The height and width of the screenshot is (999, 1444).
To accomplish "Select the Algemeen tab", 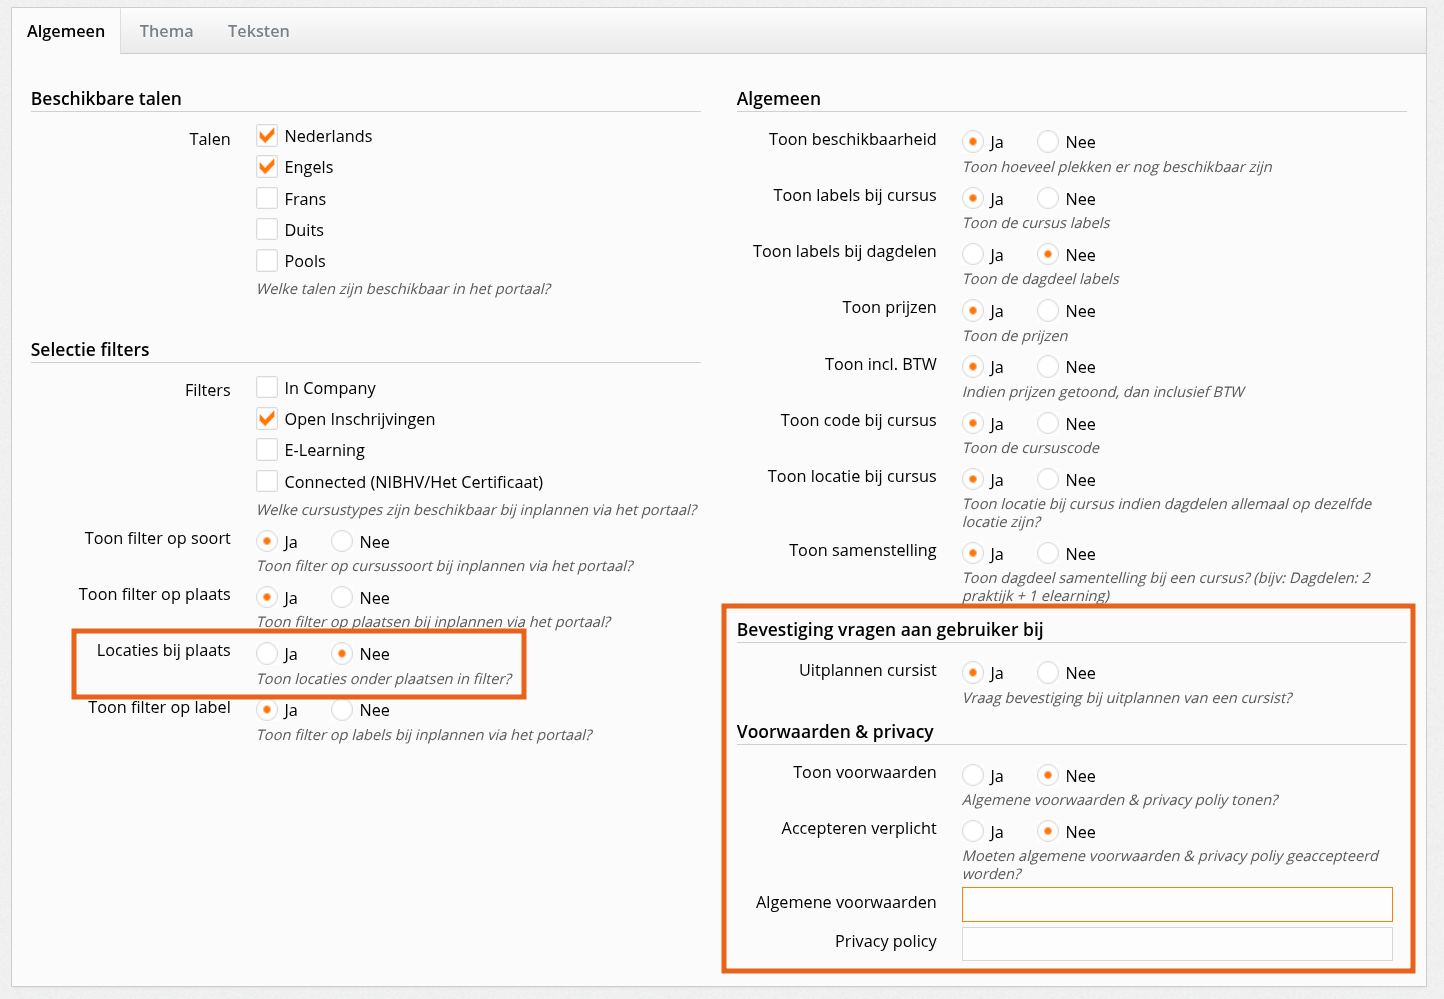I will click(x=66, y=31).
